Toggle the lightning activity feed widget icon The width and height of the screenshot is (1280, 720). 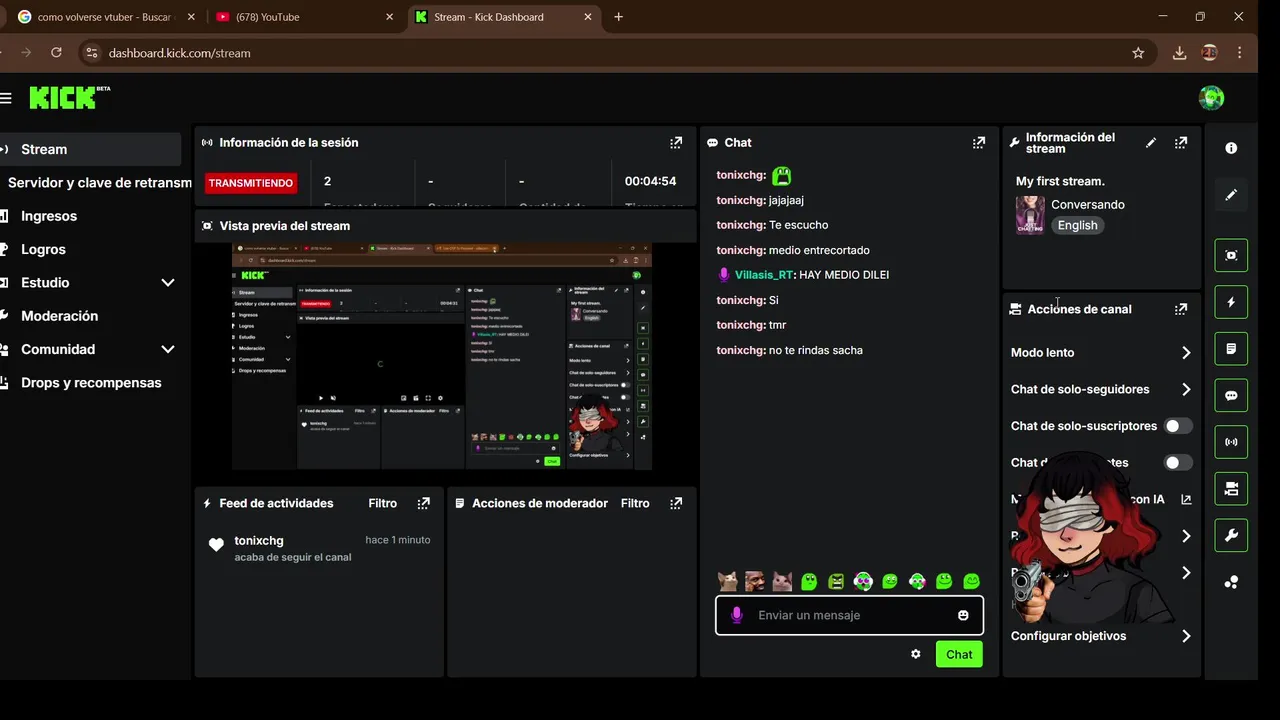click(x=1231, y=302)
